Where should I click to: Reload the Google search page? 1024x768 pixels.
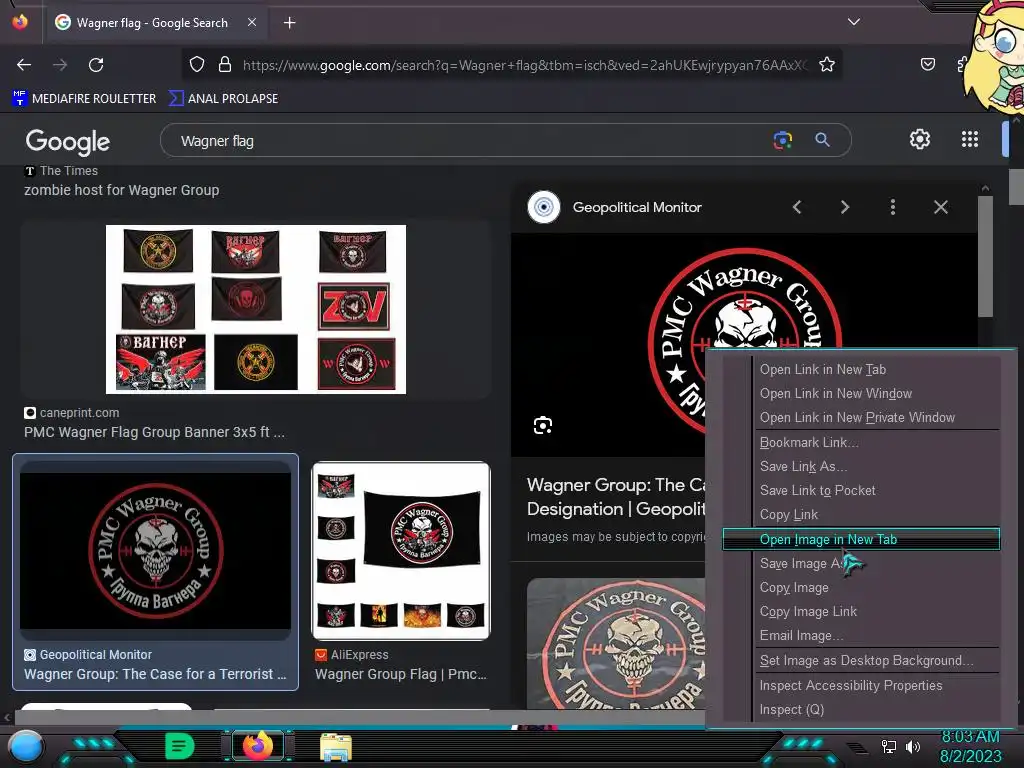[x=96, y=65]
